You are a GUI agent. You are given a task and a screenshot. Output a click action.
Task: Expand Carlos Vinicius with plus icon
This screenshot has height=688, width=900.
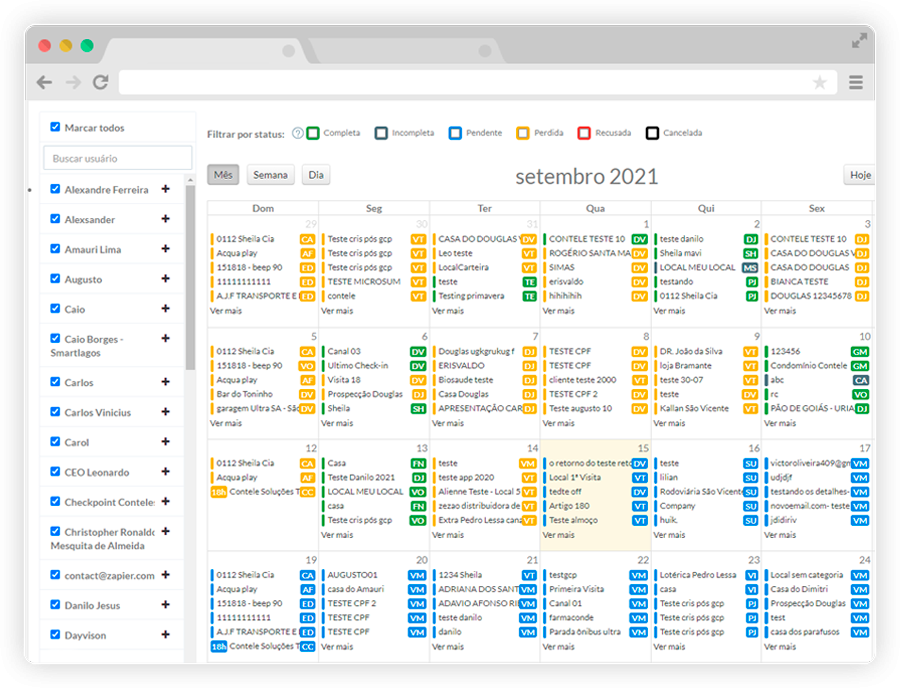pyautogui.click(x=165, y=411)
